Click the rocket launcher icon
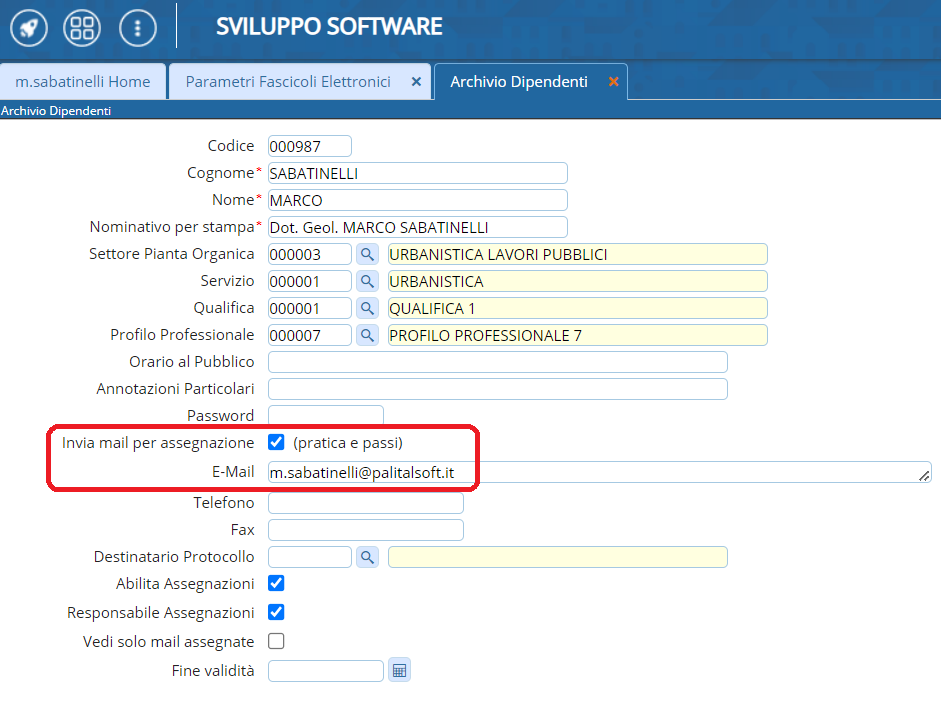Viewport: 941px width, 701px height. click(x=28, y=27)
